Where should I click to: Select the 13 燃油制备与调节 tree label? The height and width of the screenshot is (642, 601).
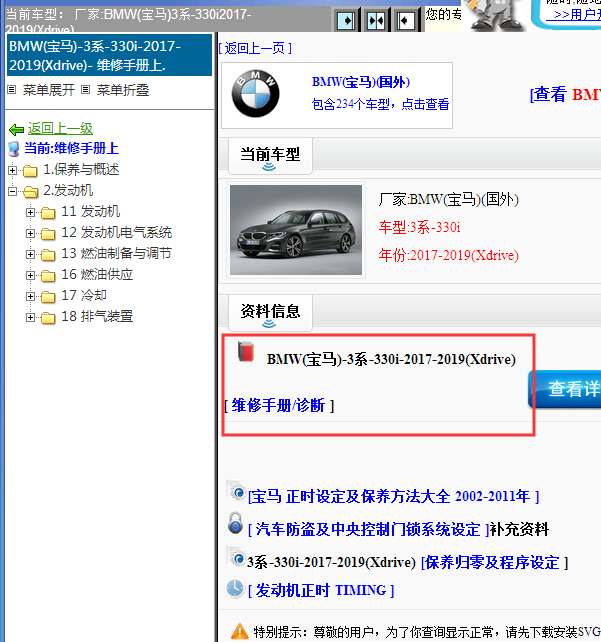click(x=117, y=253)
